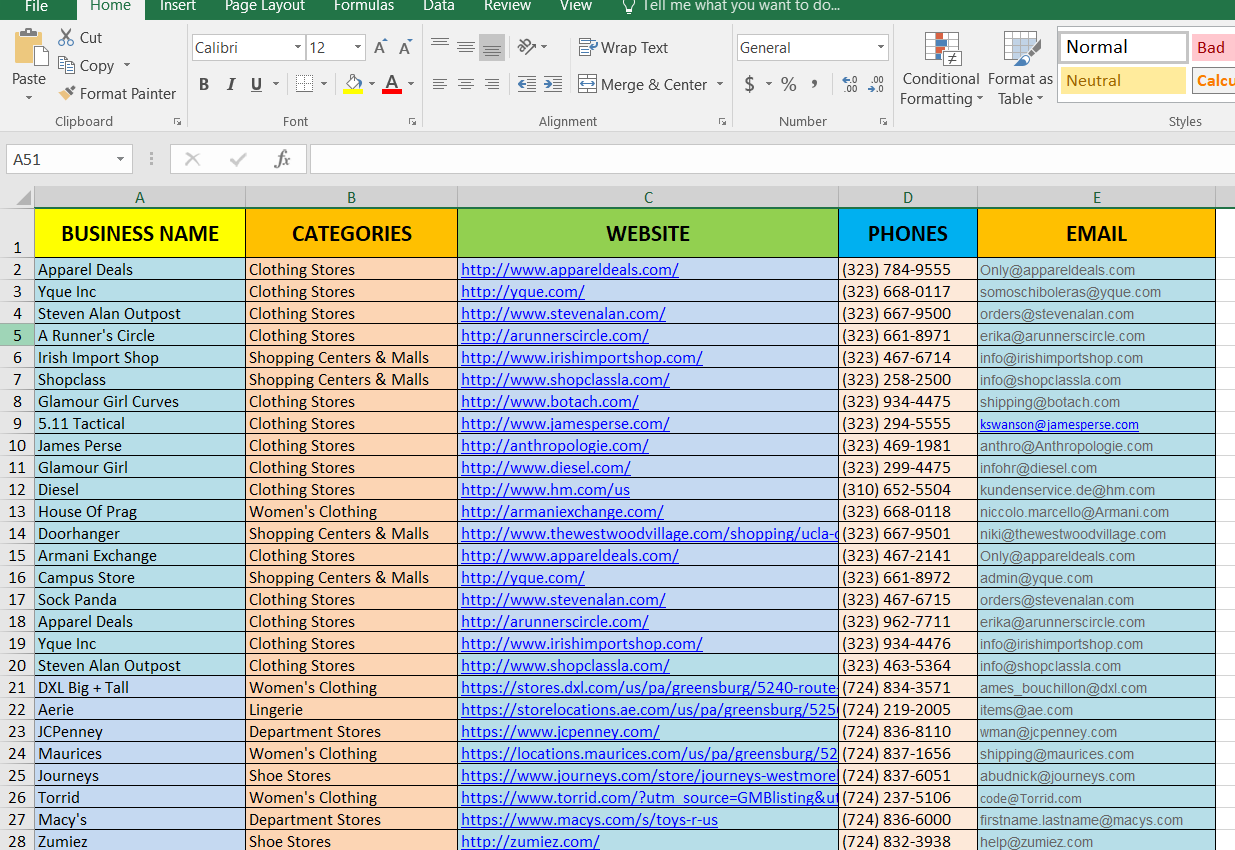The width and height of the screenshot is (1235, 850).
Task: Click the Percent Style icon
Action: pyautogui.click(x=789, y=85)
